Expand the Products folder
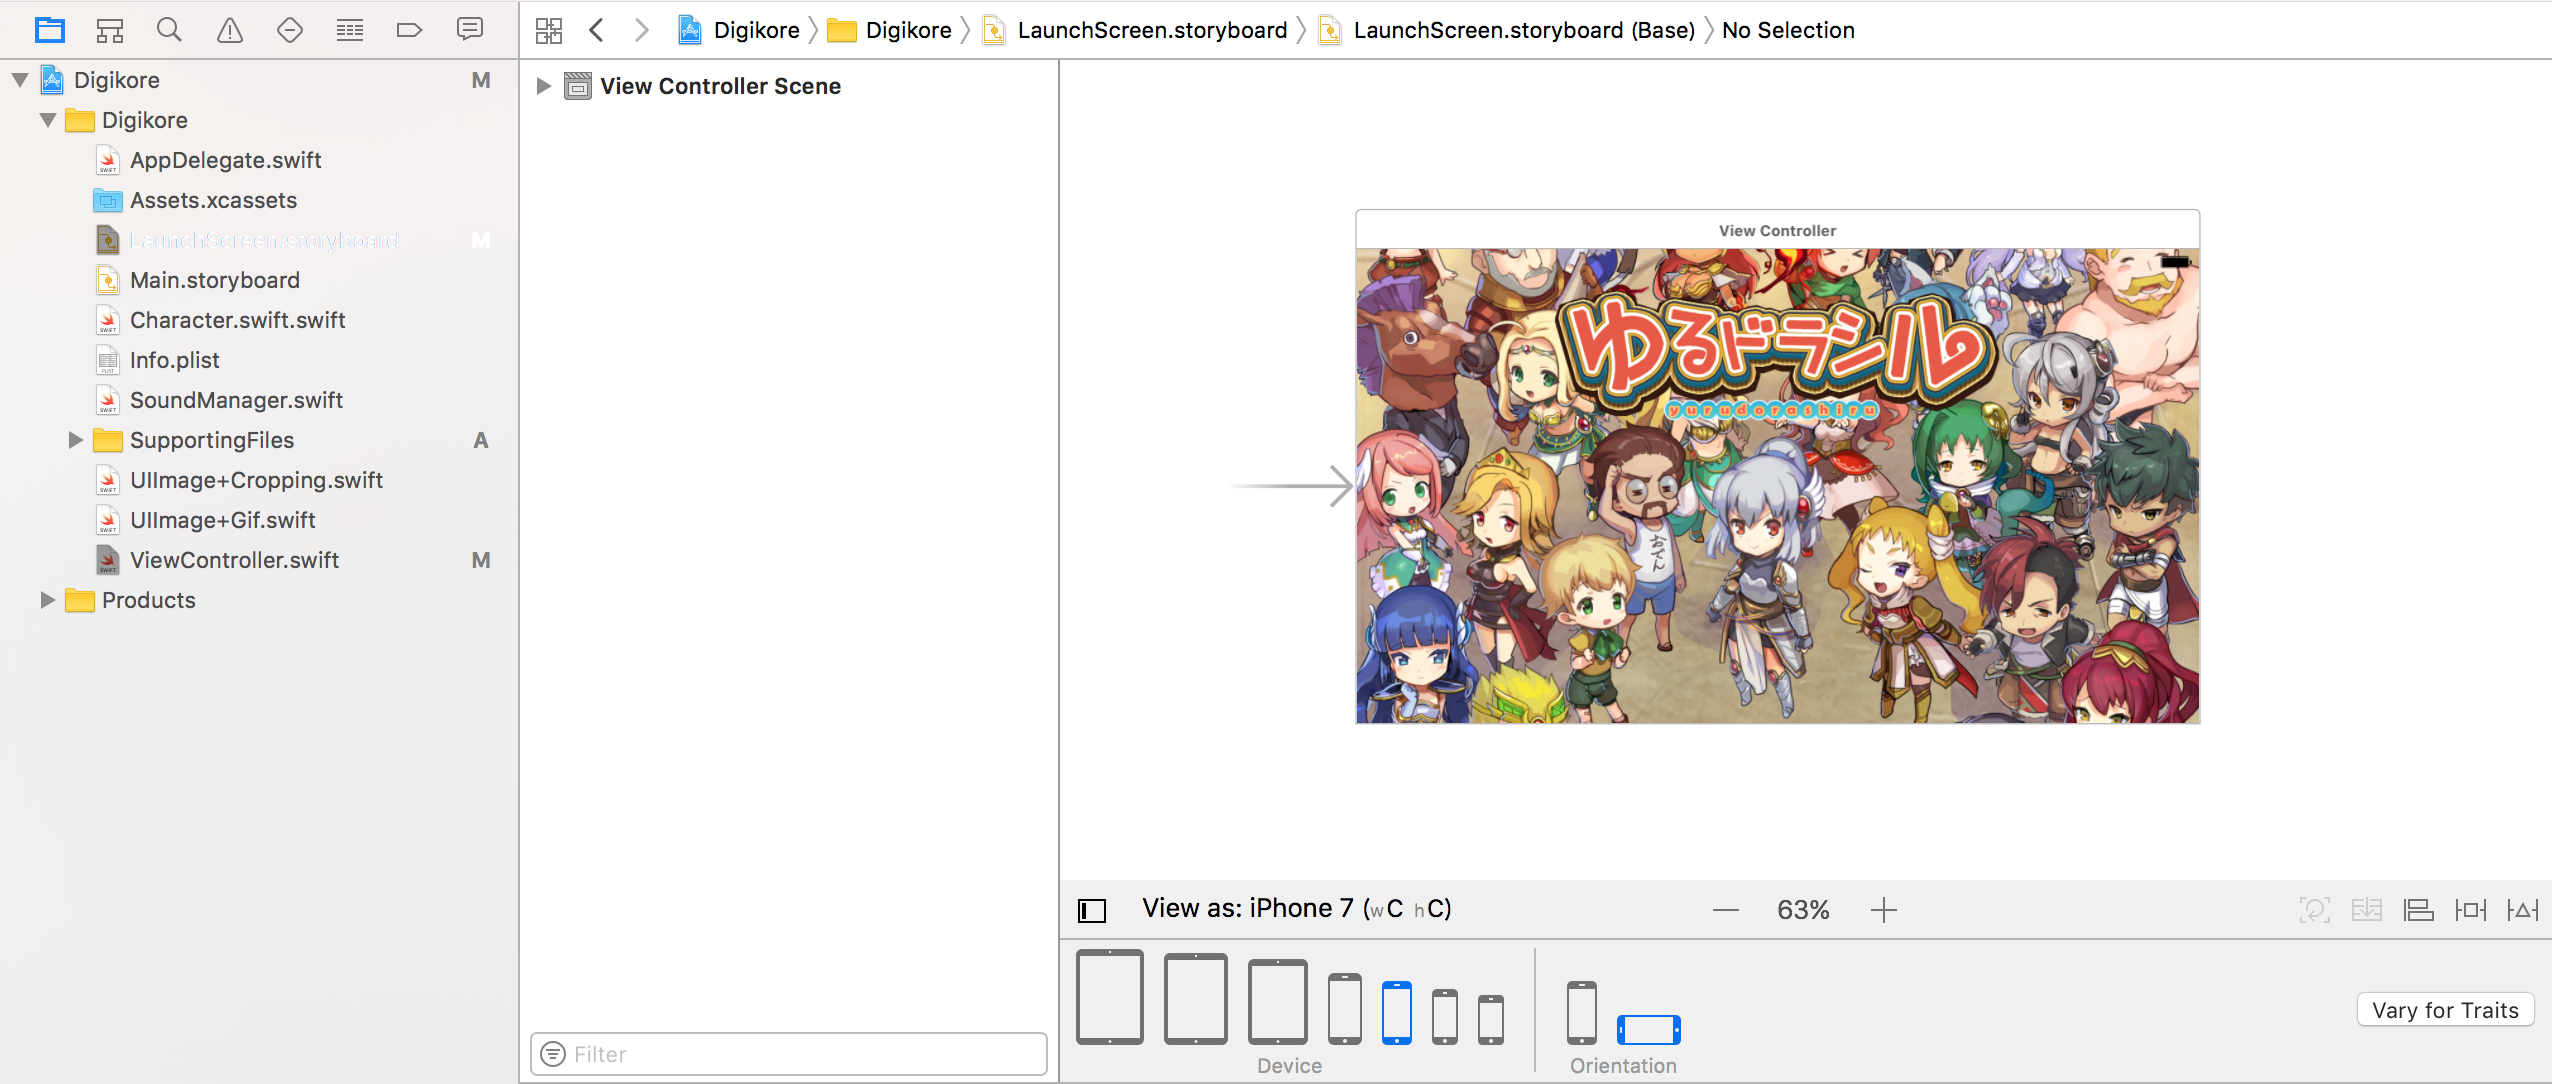This screenshot has height=1084, width=2552. tap(48, 600)
